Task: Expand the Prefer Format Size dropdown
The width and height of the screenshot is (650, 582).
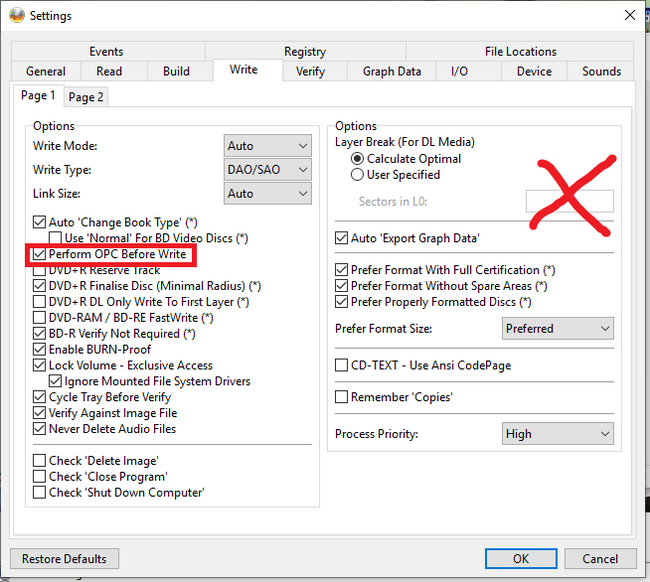Action: point(558,329)
